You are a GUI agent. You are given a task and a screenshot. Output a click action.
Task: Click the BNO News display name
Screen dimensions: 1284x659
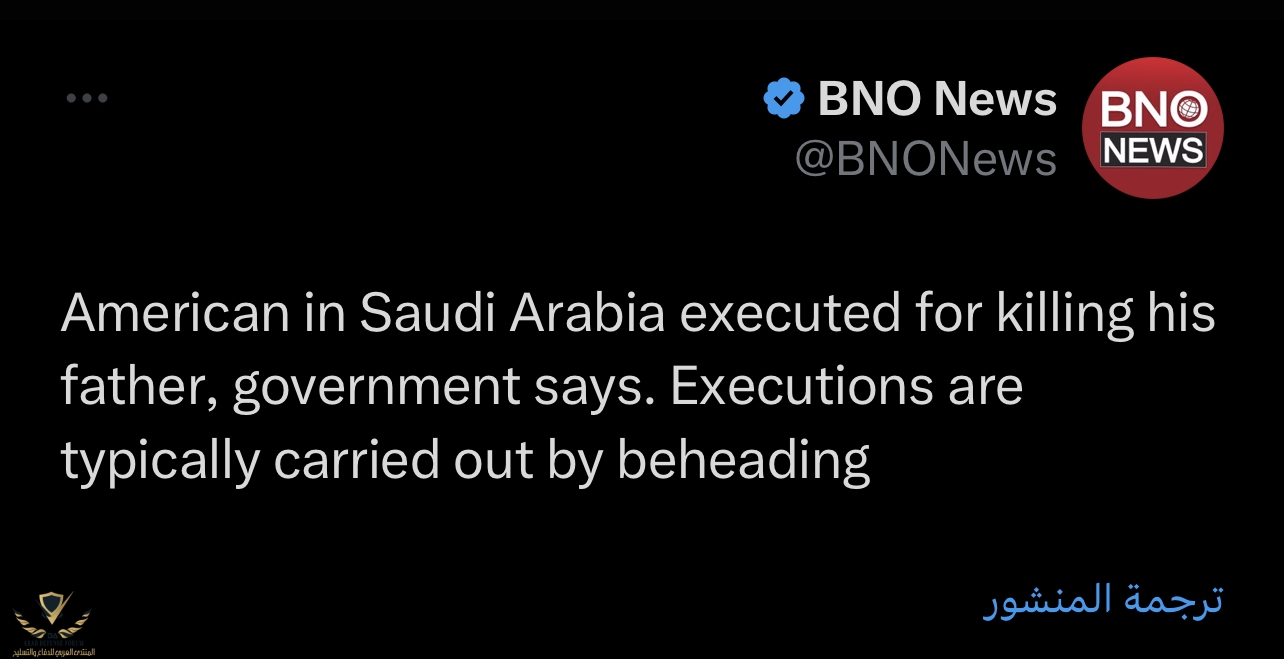pos(937,98)
